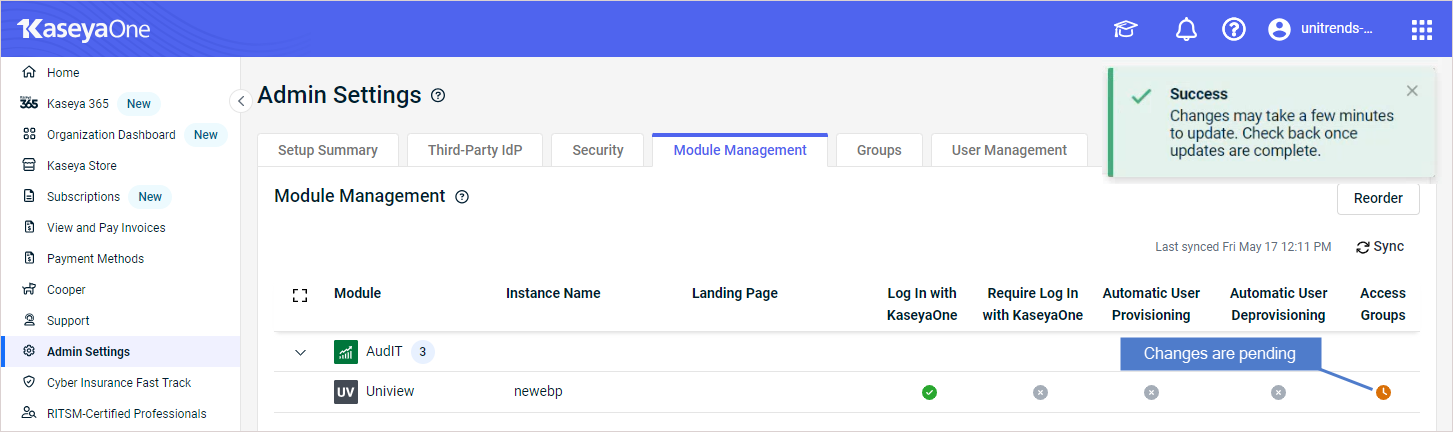The image size is (1453, 432).
Task: Select the Module Management tab
Action: pos(740,150)
